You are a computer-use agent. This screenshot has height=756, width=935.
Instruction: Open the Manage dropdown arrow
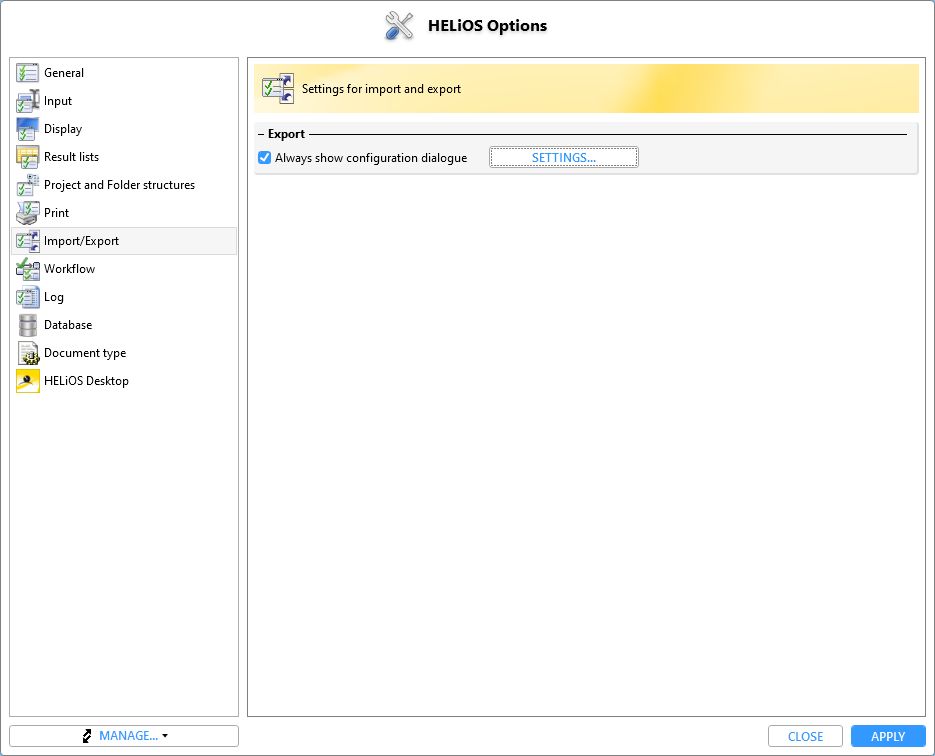click(x=165, y=736)
